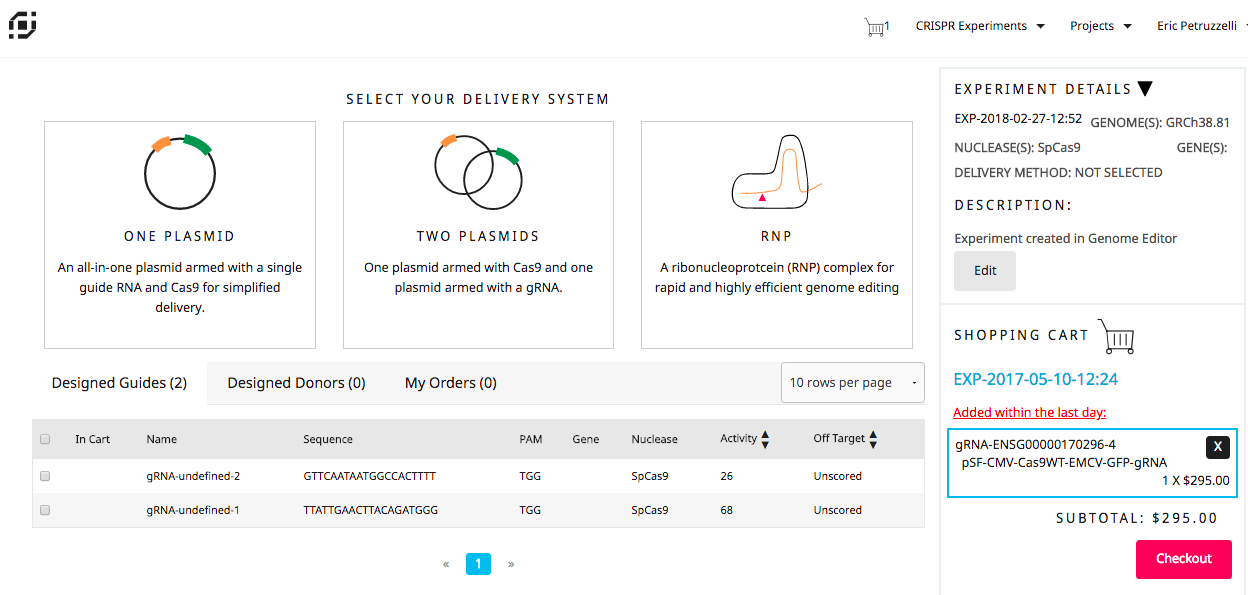
Task: Remove gRNA-ENSG00000170296-4 with X button
Action: [x=1217, y=447]
